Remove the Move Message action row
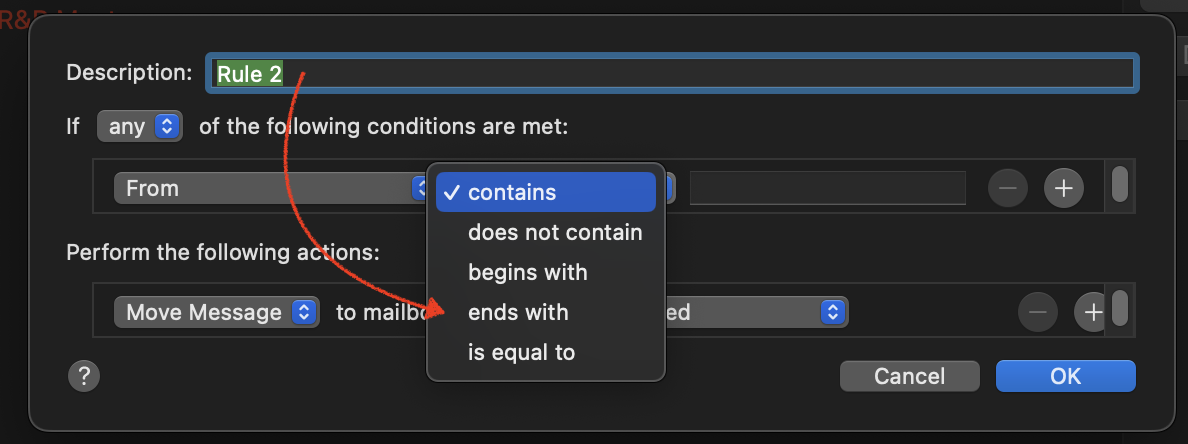The width and height of the screenshot is (1188, 444). click(x=1037, y=313)
